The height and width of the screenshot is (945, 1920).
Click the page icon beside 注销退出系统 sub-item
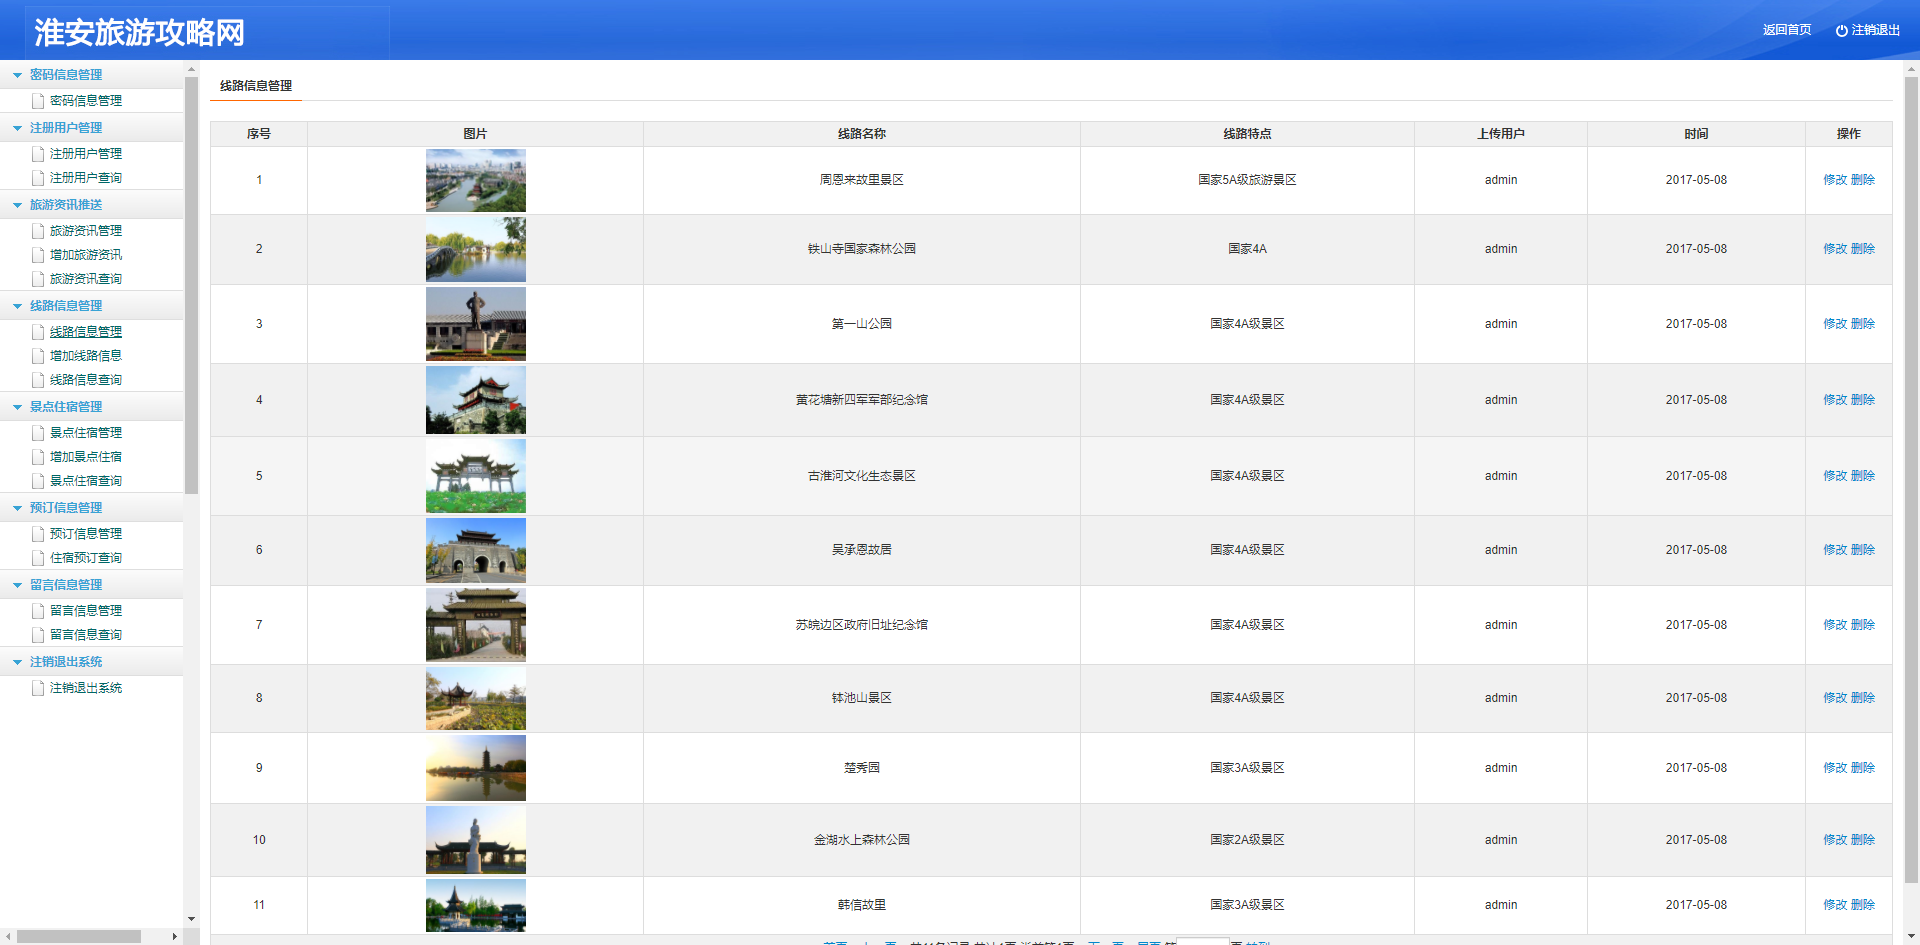click(x=38, y=688)
